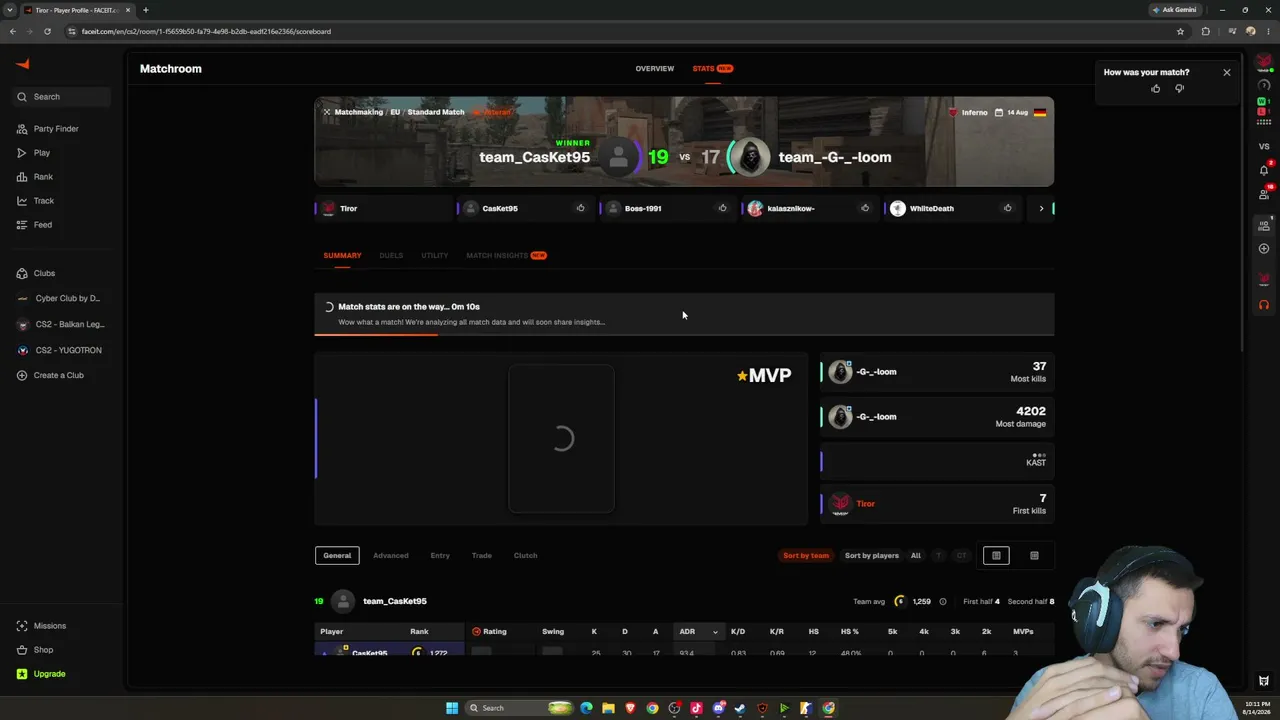Reload the page
Screen dimensions: 1280x720
[x=47, y=31]
